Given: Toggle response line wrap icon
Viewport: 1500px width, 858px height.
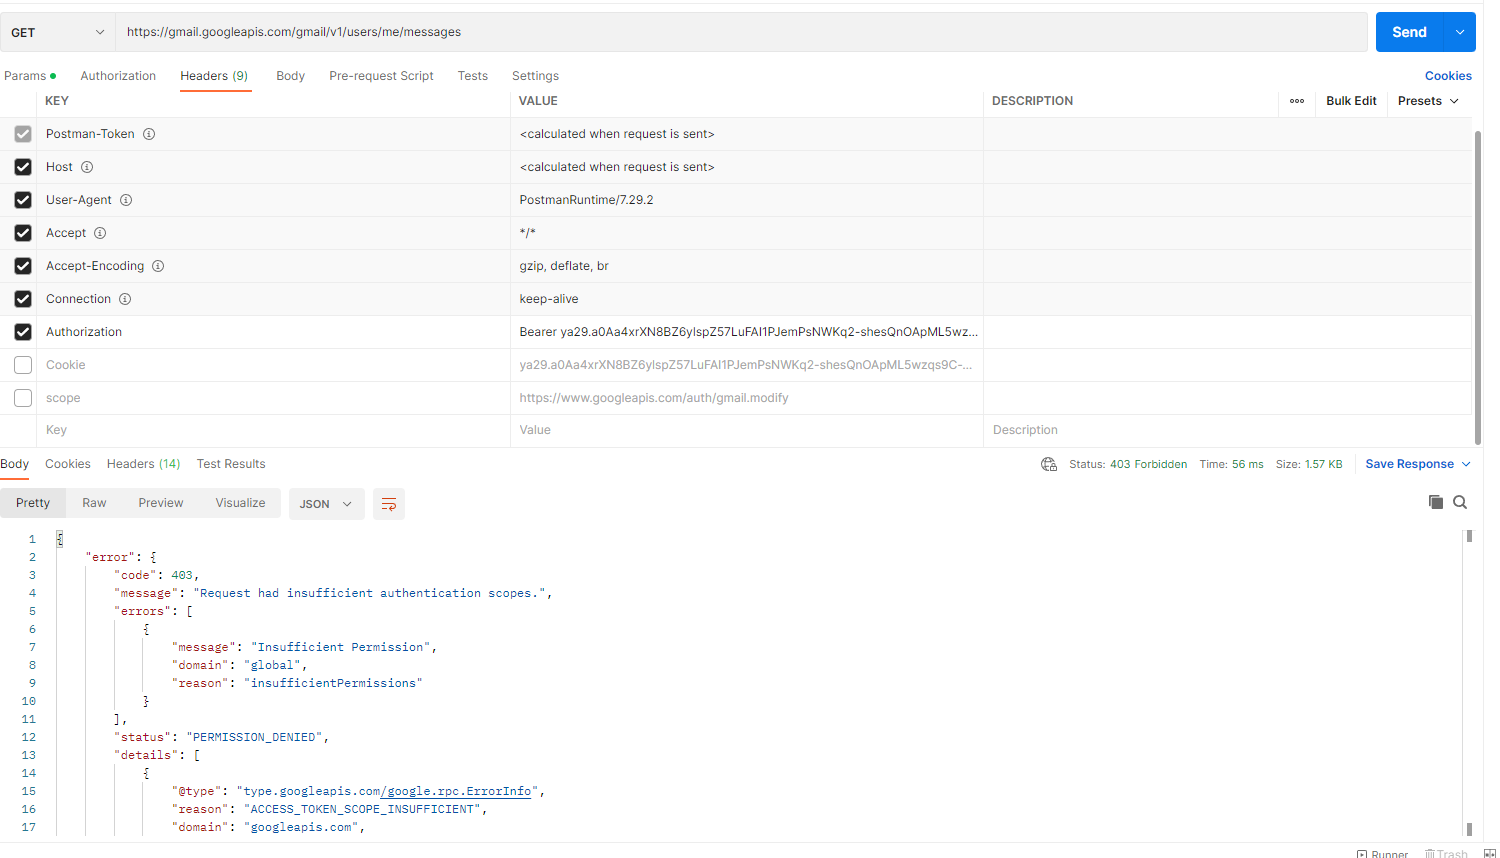Looking at the screenshot, I should (389, 504).
